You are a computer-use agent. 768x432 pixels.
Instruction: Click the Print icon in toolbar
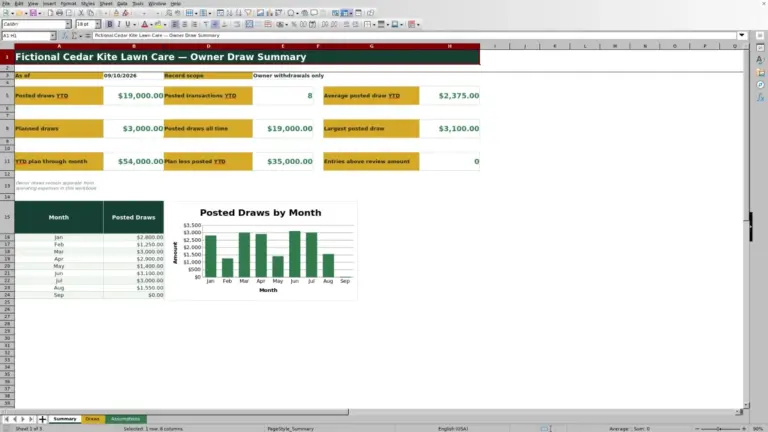coord(59,13)
